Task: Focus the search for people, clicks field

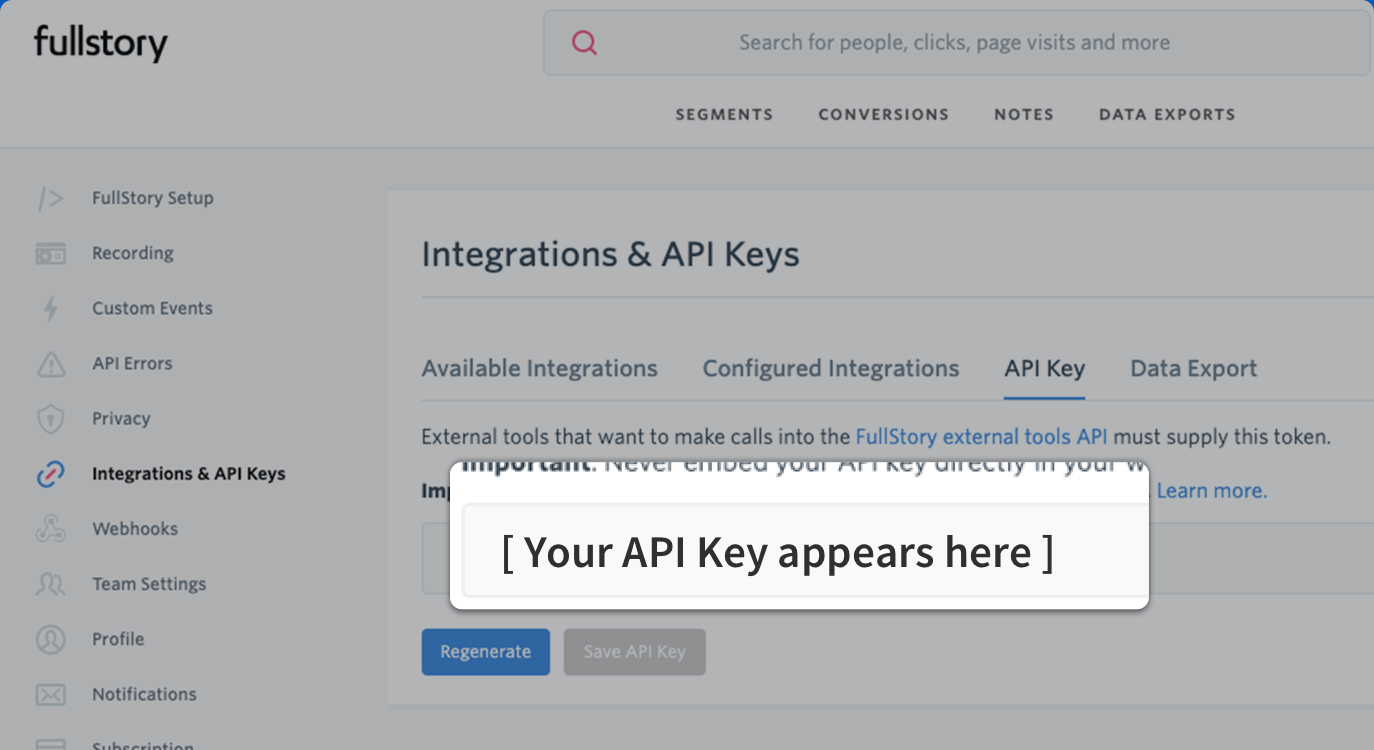Action: coord(956,43)
